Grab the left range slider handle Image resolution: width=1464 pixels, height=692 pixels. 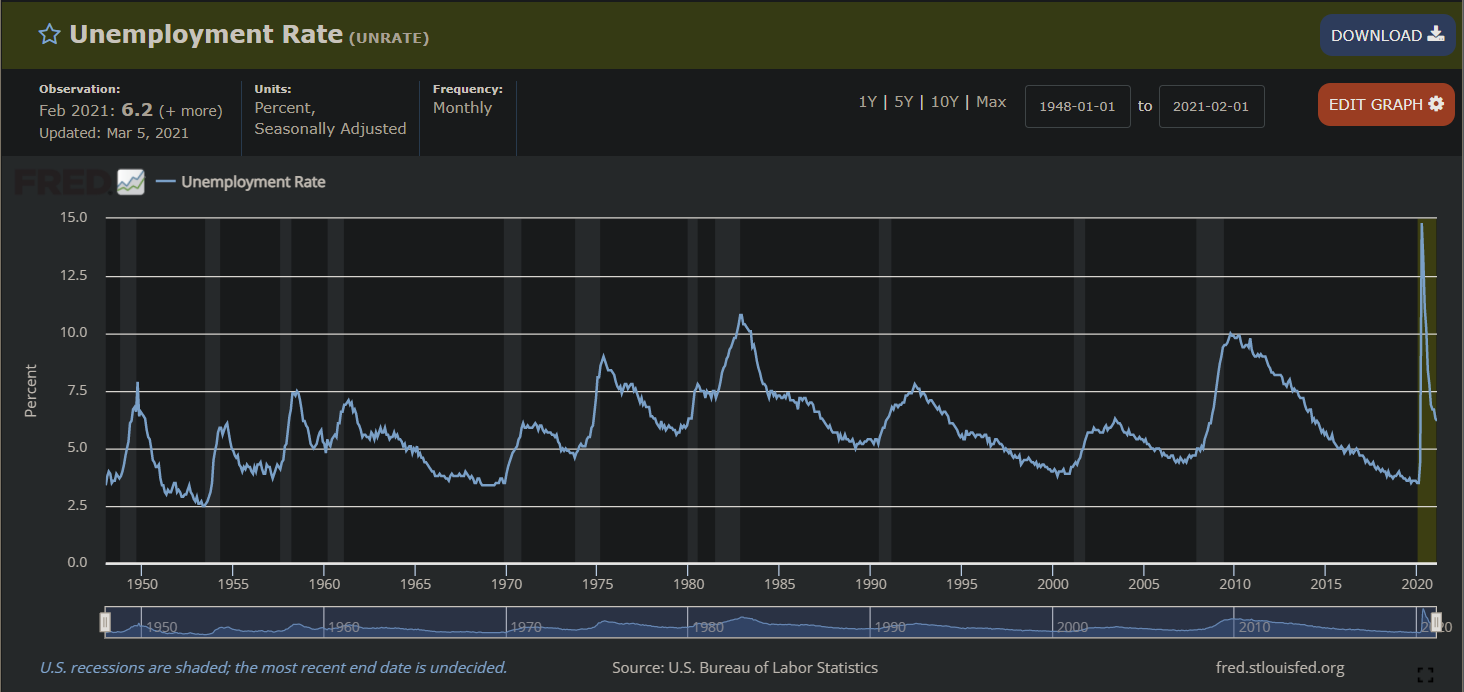(105, 623)
